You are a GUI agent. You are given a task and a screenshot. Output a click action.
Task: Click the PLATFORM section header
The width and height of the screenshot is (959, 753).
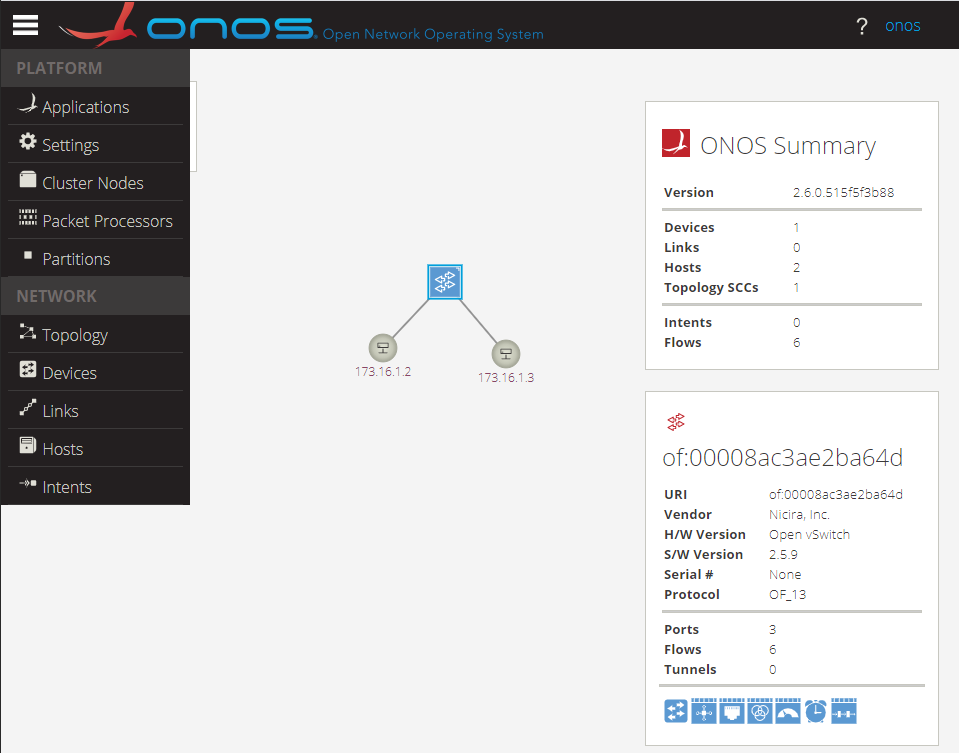59,68
